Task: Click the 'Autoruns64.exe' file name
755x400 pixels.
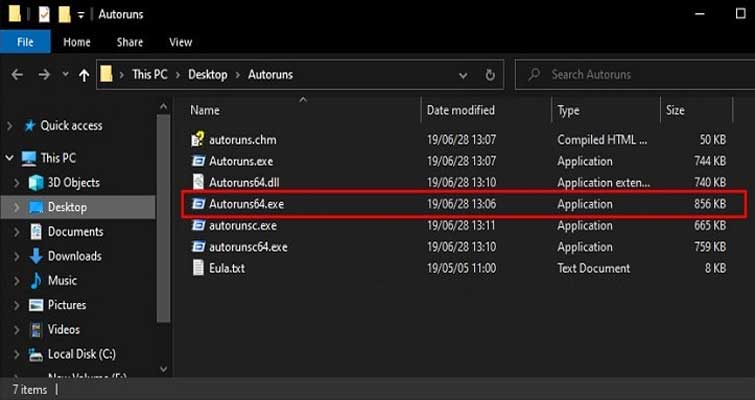Action: pyautogui.click(x=247, y=204)
